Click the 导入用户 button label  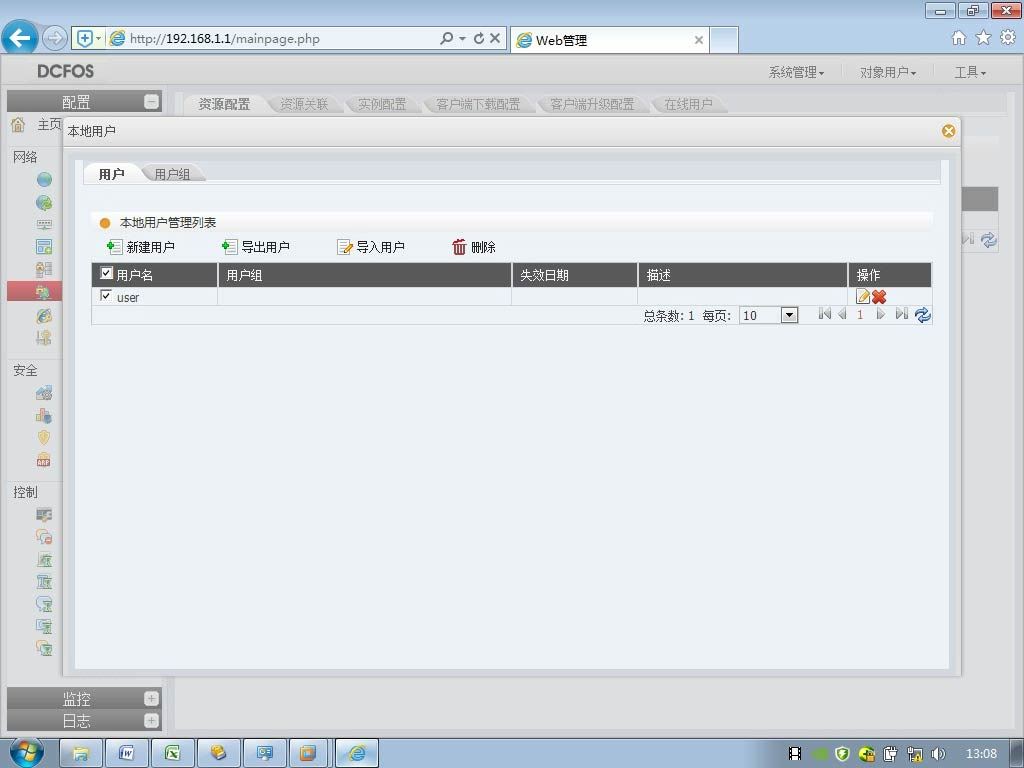coord(380,248)
